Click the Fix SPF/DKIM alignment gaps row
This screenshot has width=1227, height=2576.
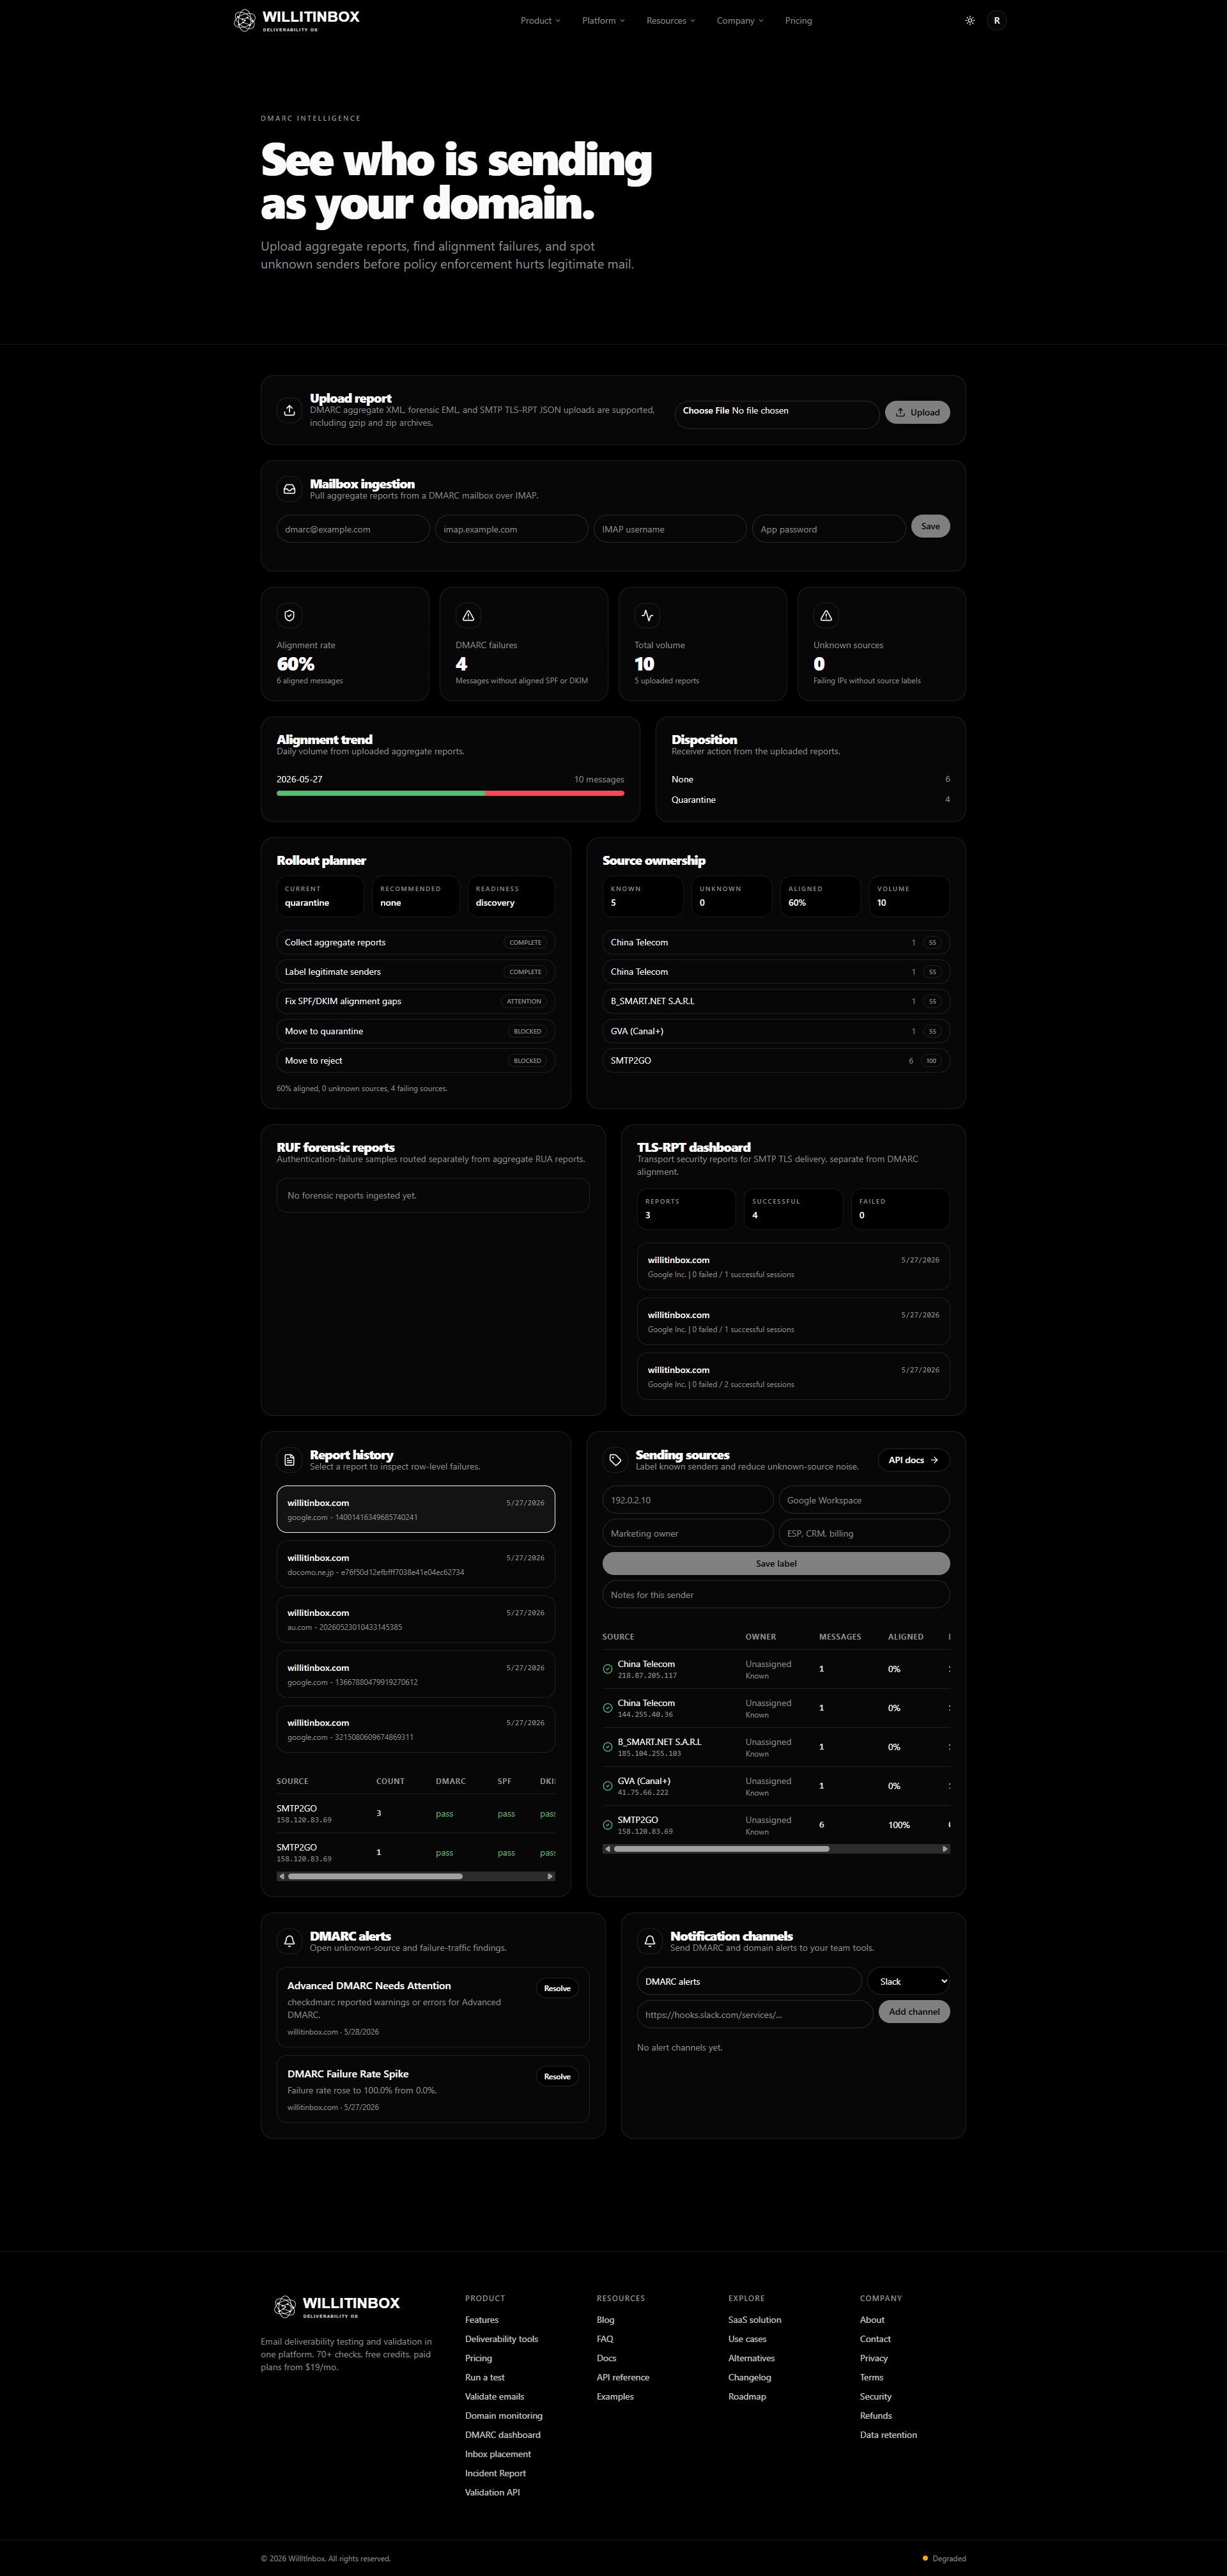[x=415, y=1001]
